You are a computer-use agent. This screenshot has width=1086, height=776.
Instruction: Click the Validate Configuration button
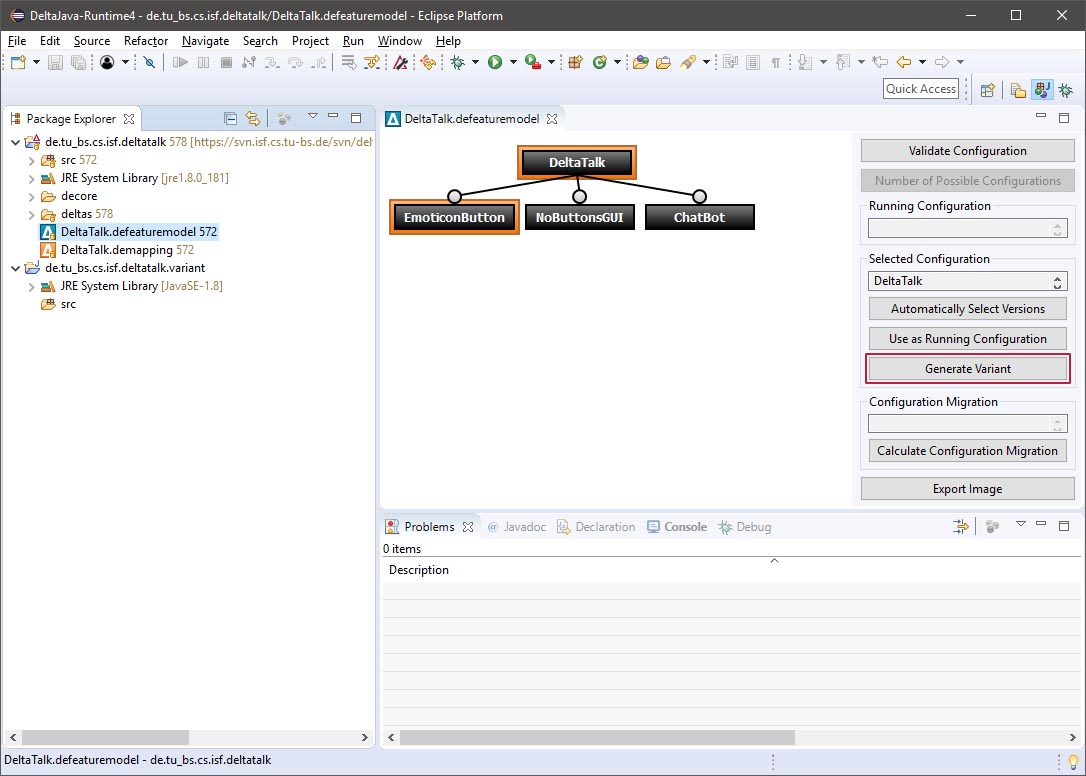(967, 150)
